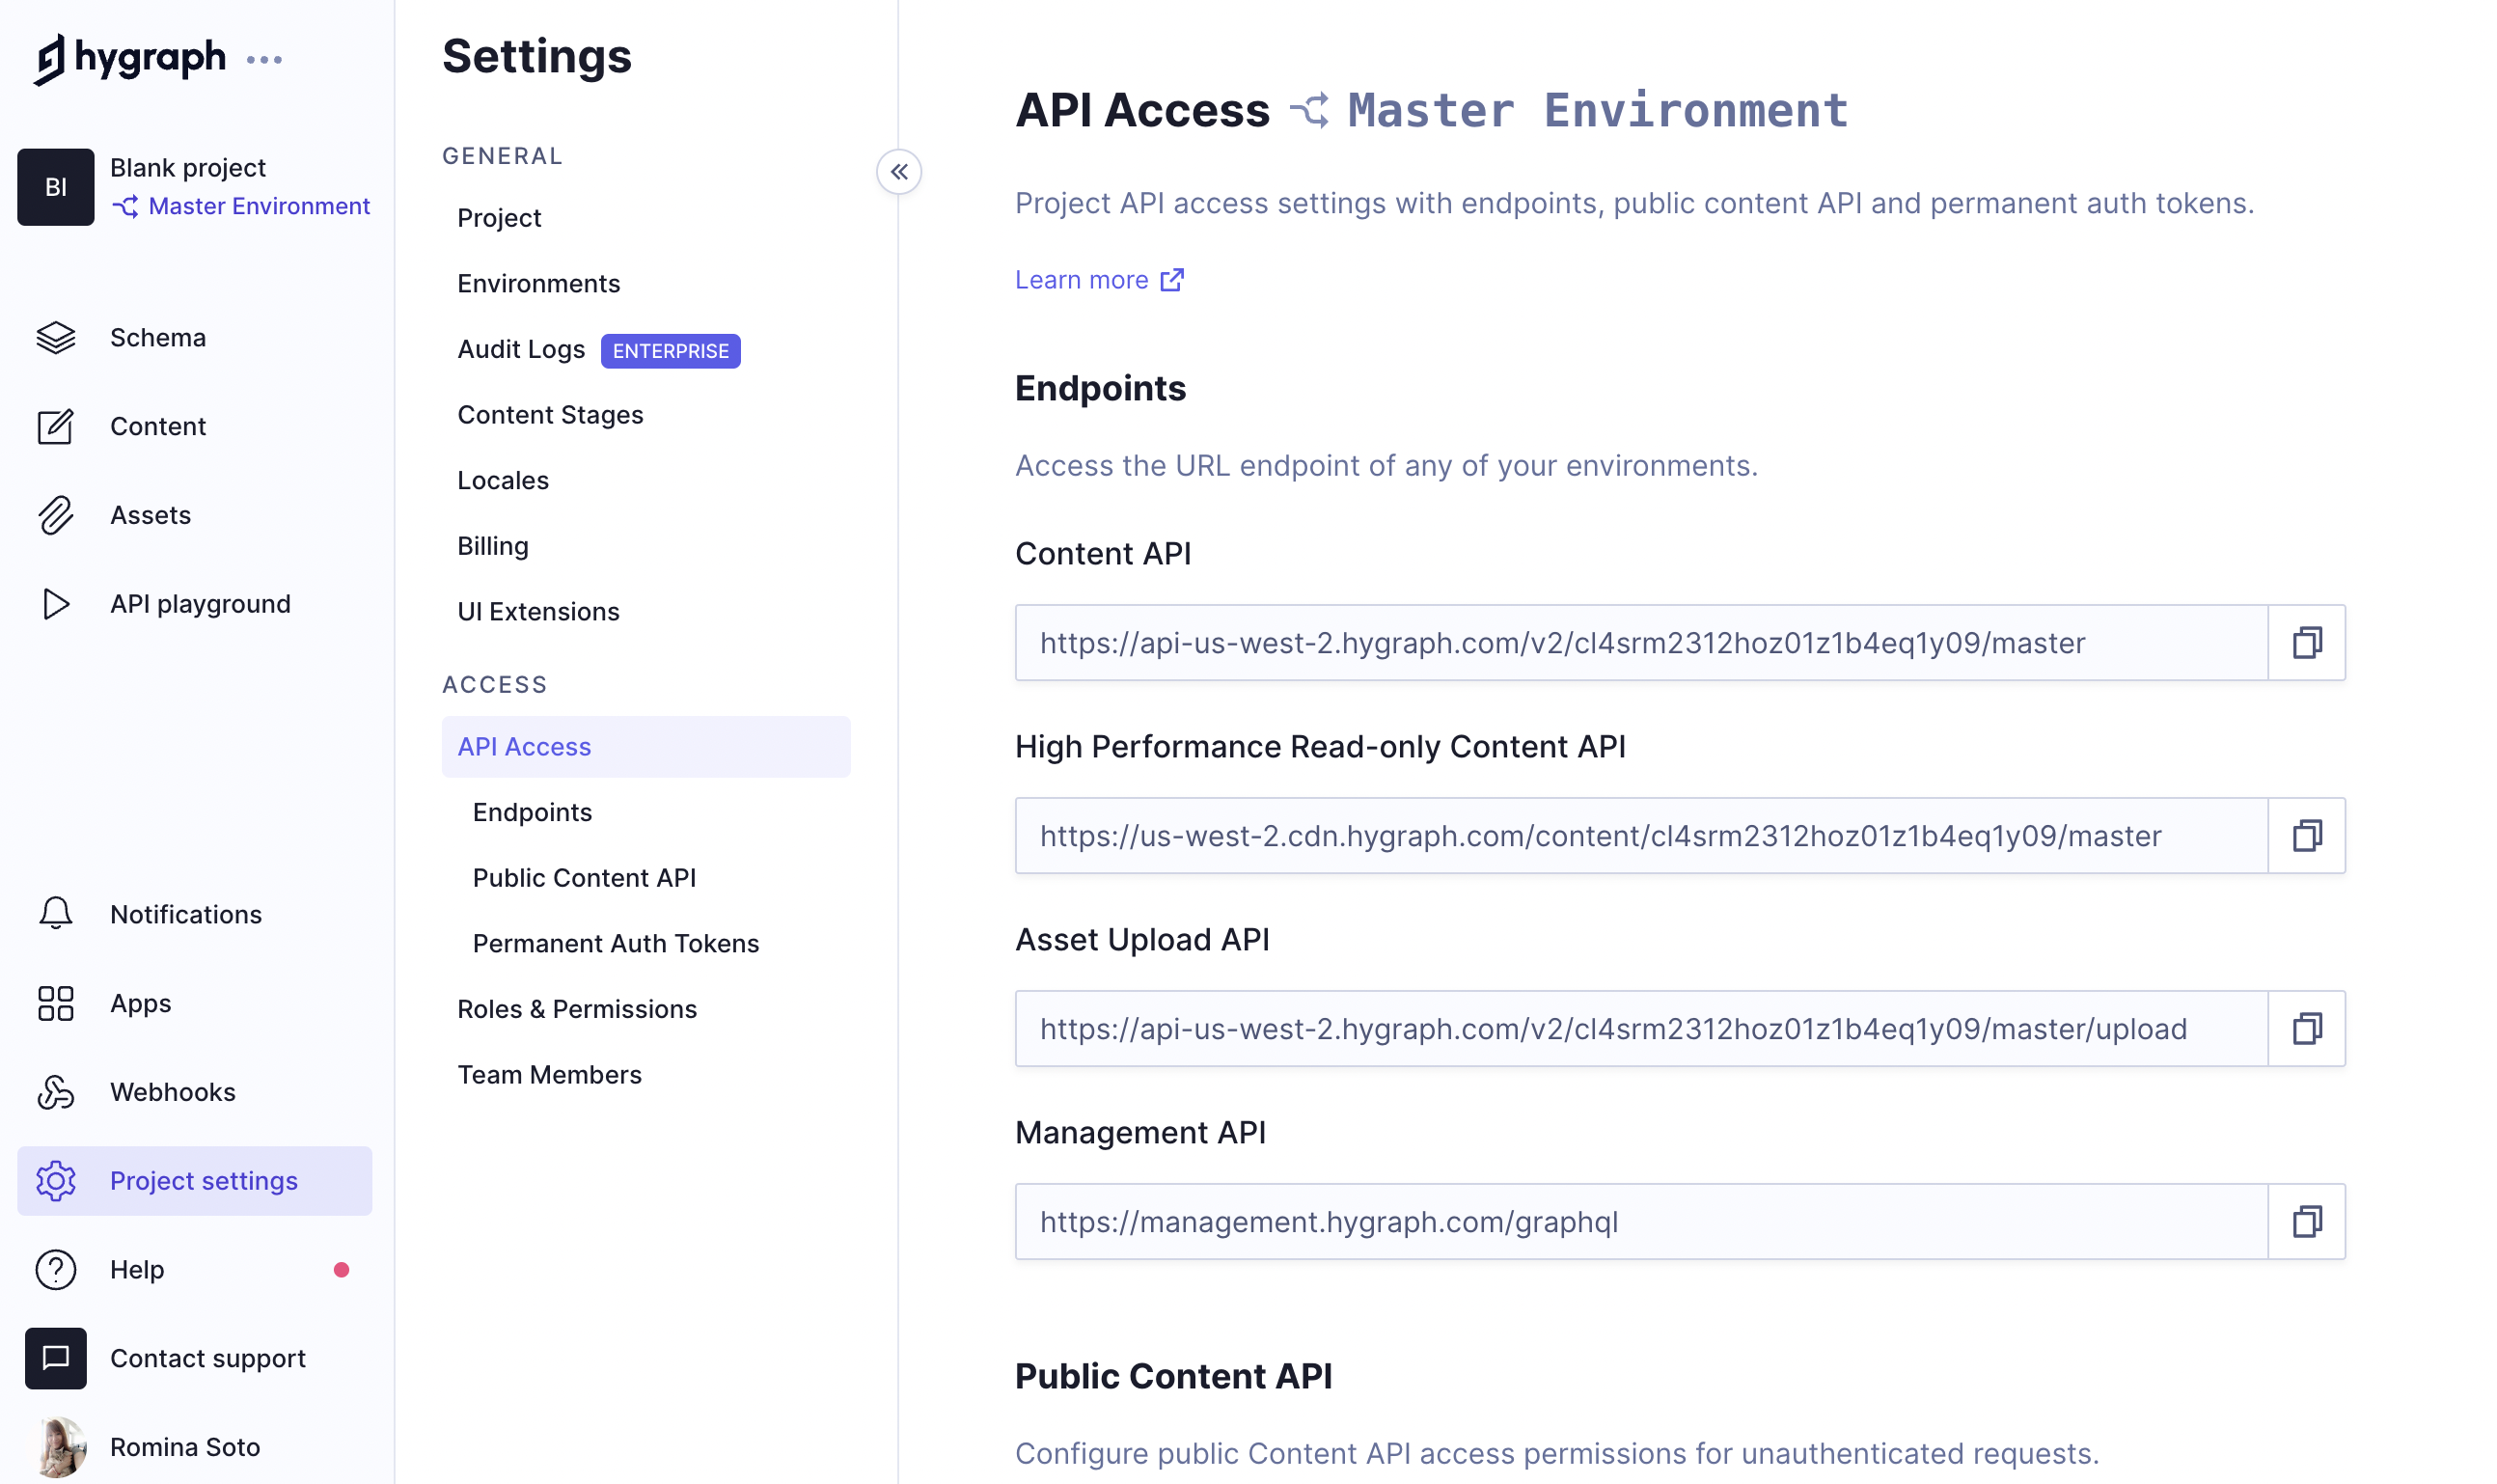Click the Webhooks icon in sidebar
This screenshot has width=2497, height=1484.
pos(55,1092)
